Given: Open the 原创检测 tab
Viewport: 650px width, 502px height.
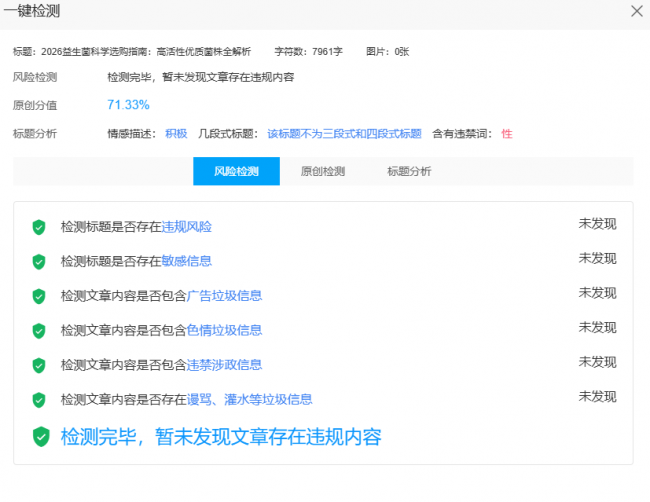Looking at the screenshot, I should (322, 171).
